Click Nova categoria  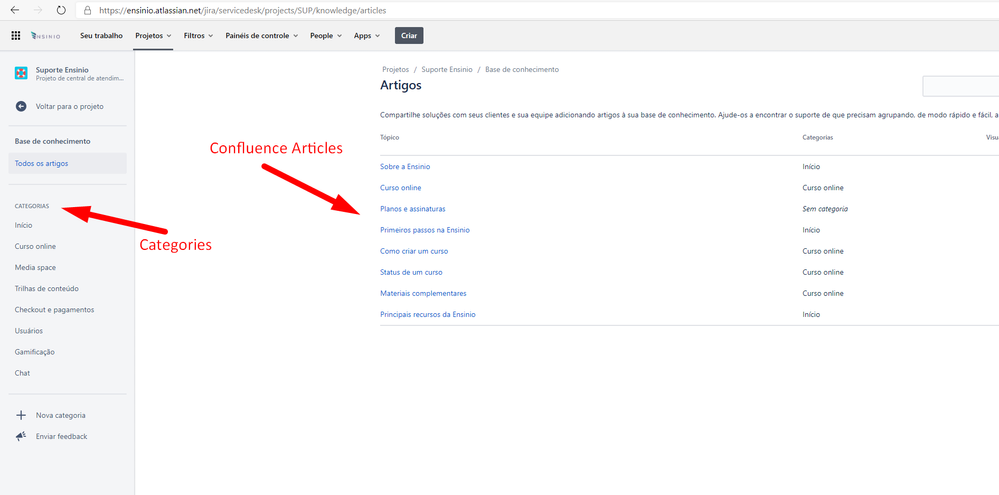[61, 415]
